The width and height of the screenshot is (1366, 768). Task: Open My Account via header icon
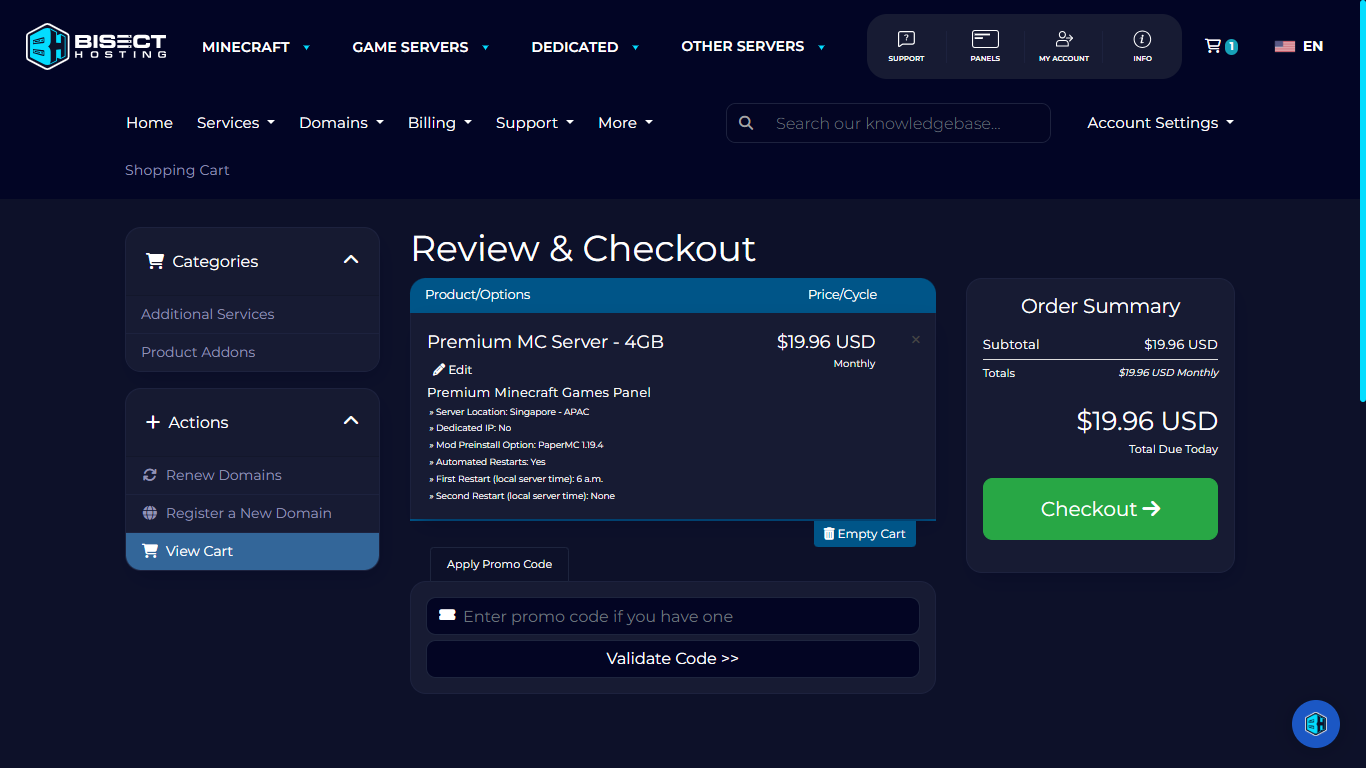click(x=1063, y=46)
